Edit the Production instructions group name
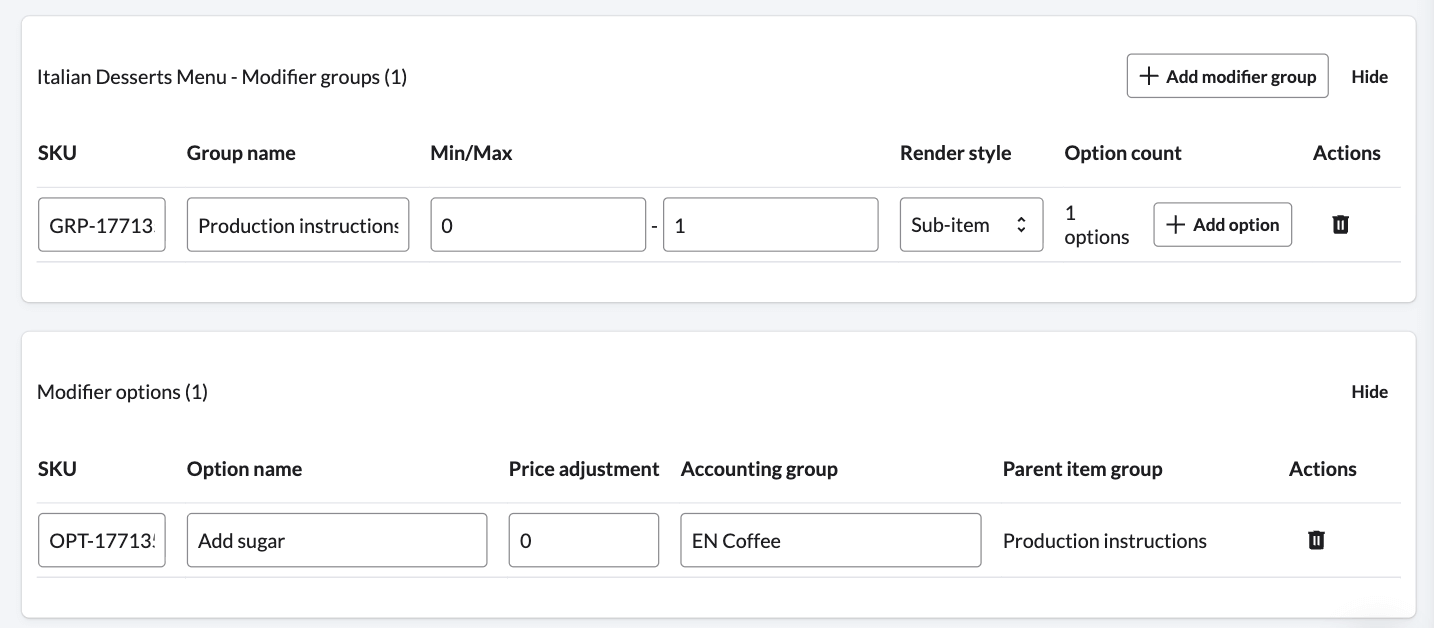1434x628 pixels. tap(297, 224)
